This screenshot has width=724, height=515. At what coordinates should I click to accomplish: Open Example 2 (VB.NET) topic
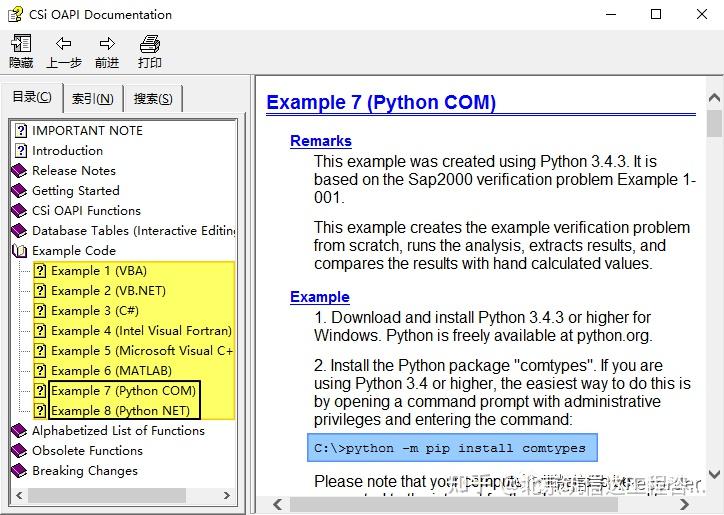[109, 291]
